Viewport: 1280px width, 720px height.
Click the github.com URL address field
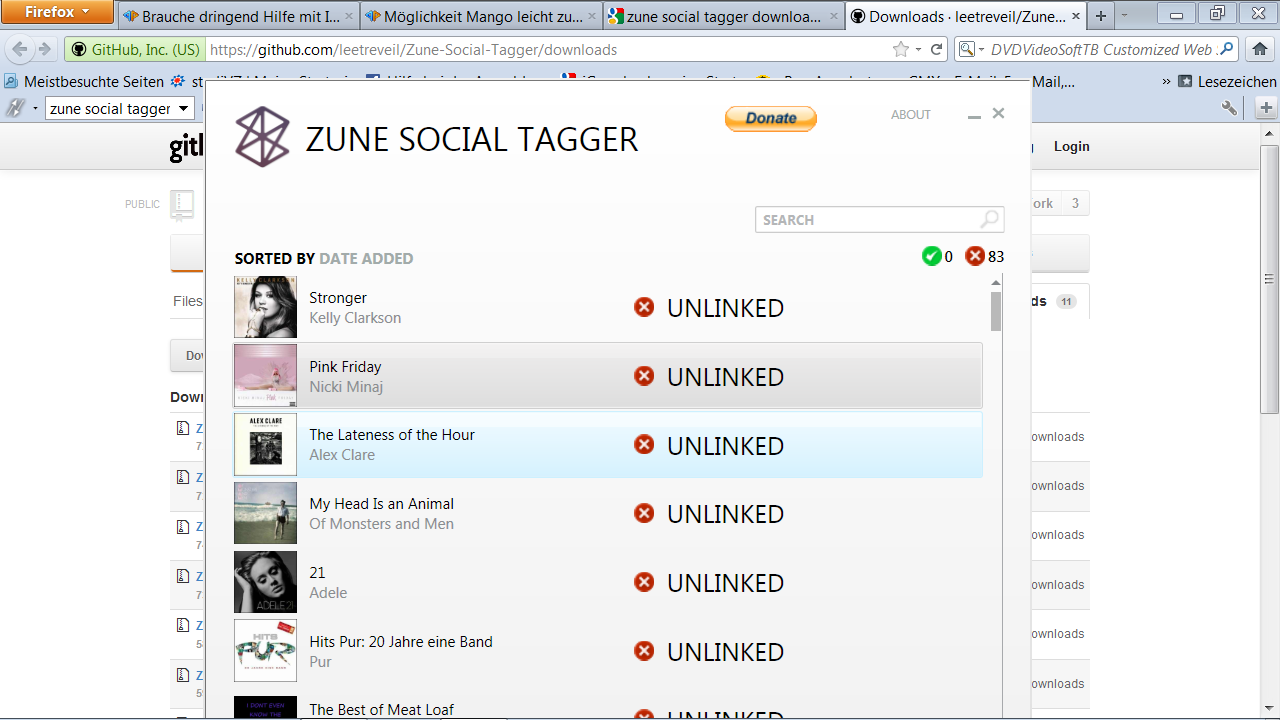coord(545,50)
